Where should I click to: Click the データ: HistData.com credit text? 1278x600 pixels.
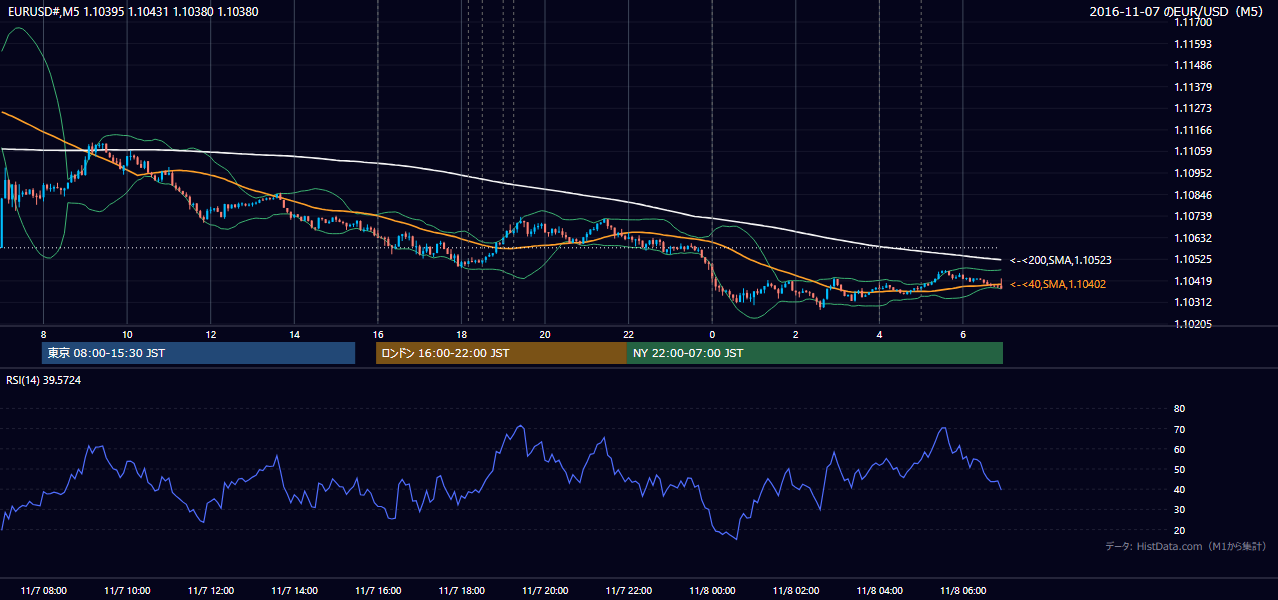1186,546
